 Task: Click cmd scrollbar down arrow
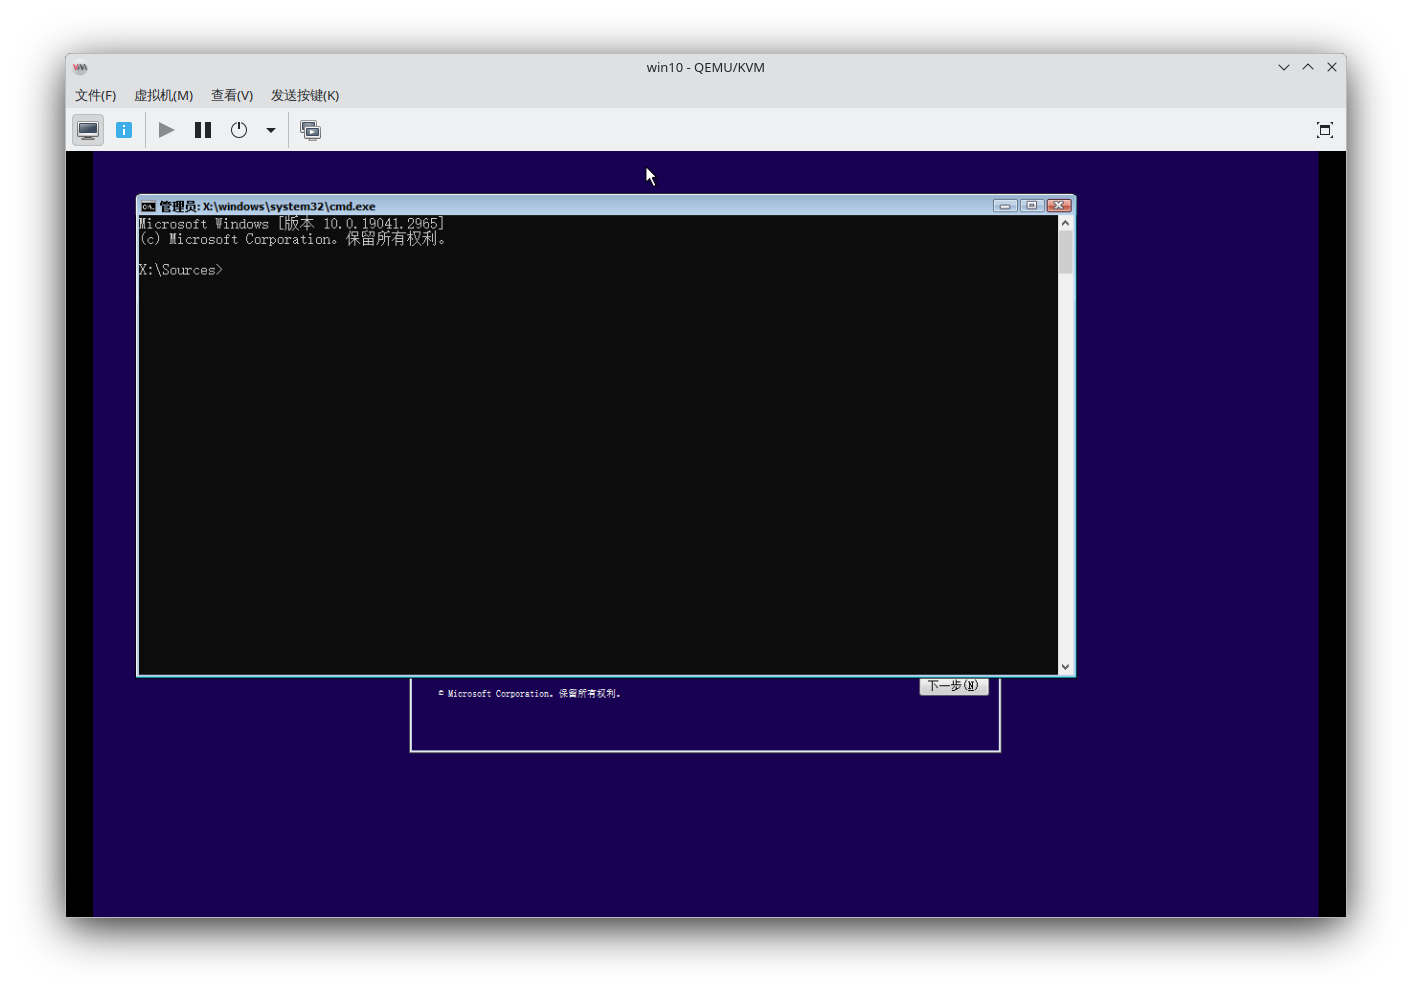click(1065, 667)
